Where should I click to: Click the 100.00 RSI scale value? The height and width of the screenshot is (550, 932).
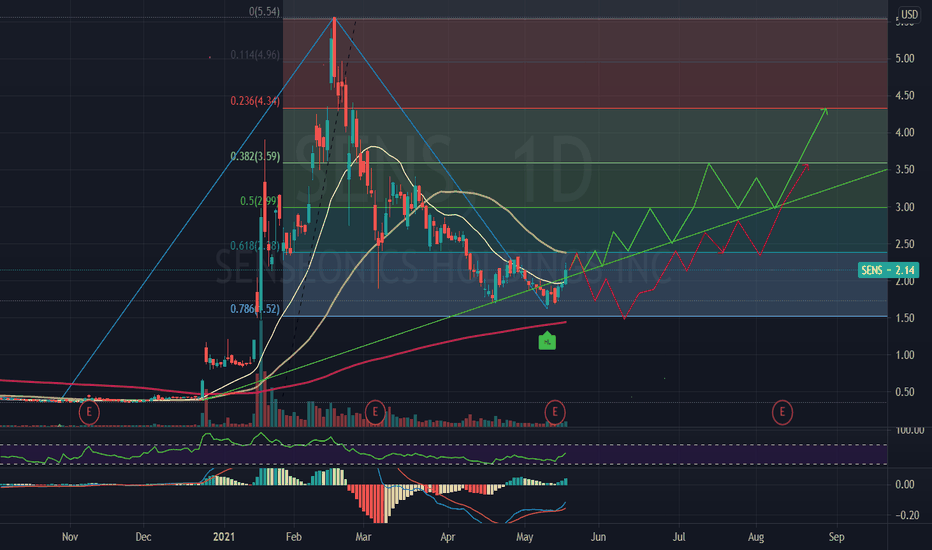click(909, 430)
